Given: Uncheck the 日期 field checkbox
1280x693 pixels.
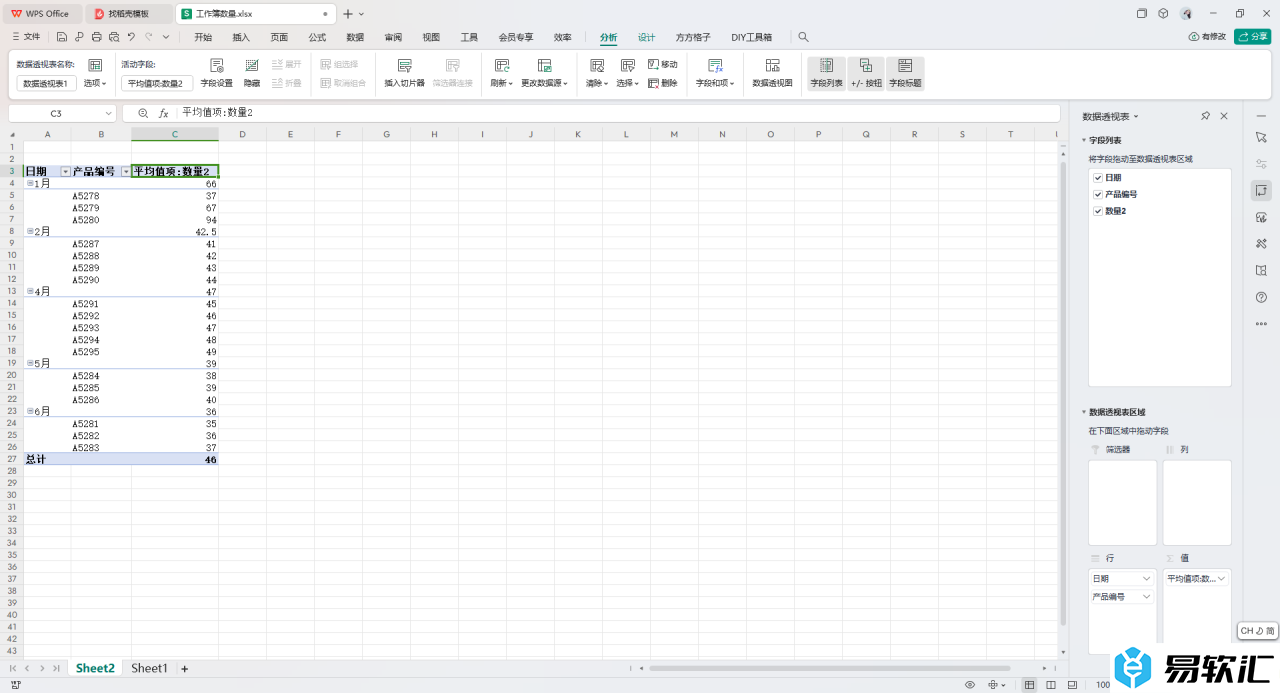Looking at the screenshot, I should pos(1098,177).
